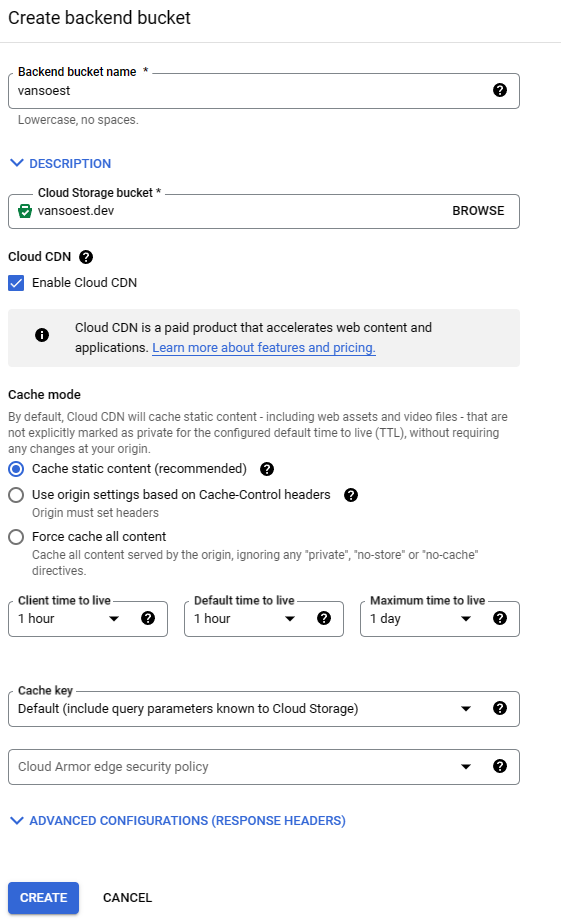
Task: Click the CREATE button
Action: tap(44, 898)
